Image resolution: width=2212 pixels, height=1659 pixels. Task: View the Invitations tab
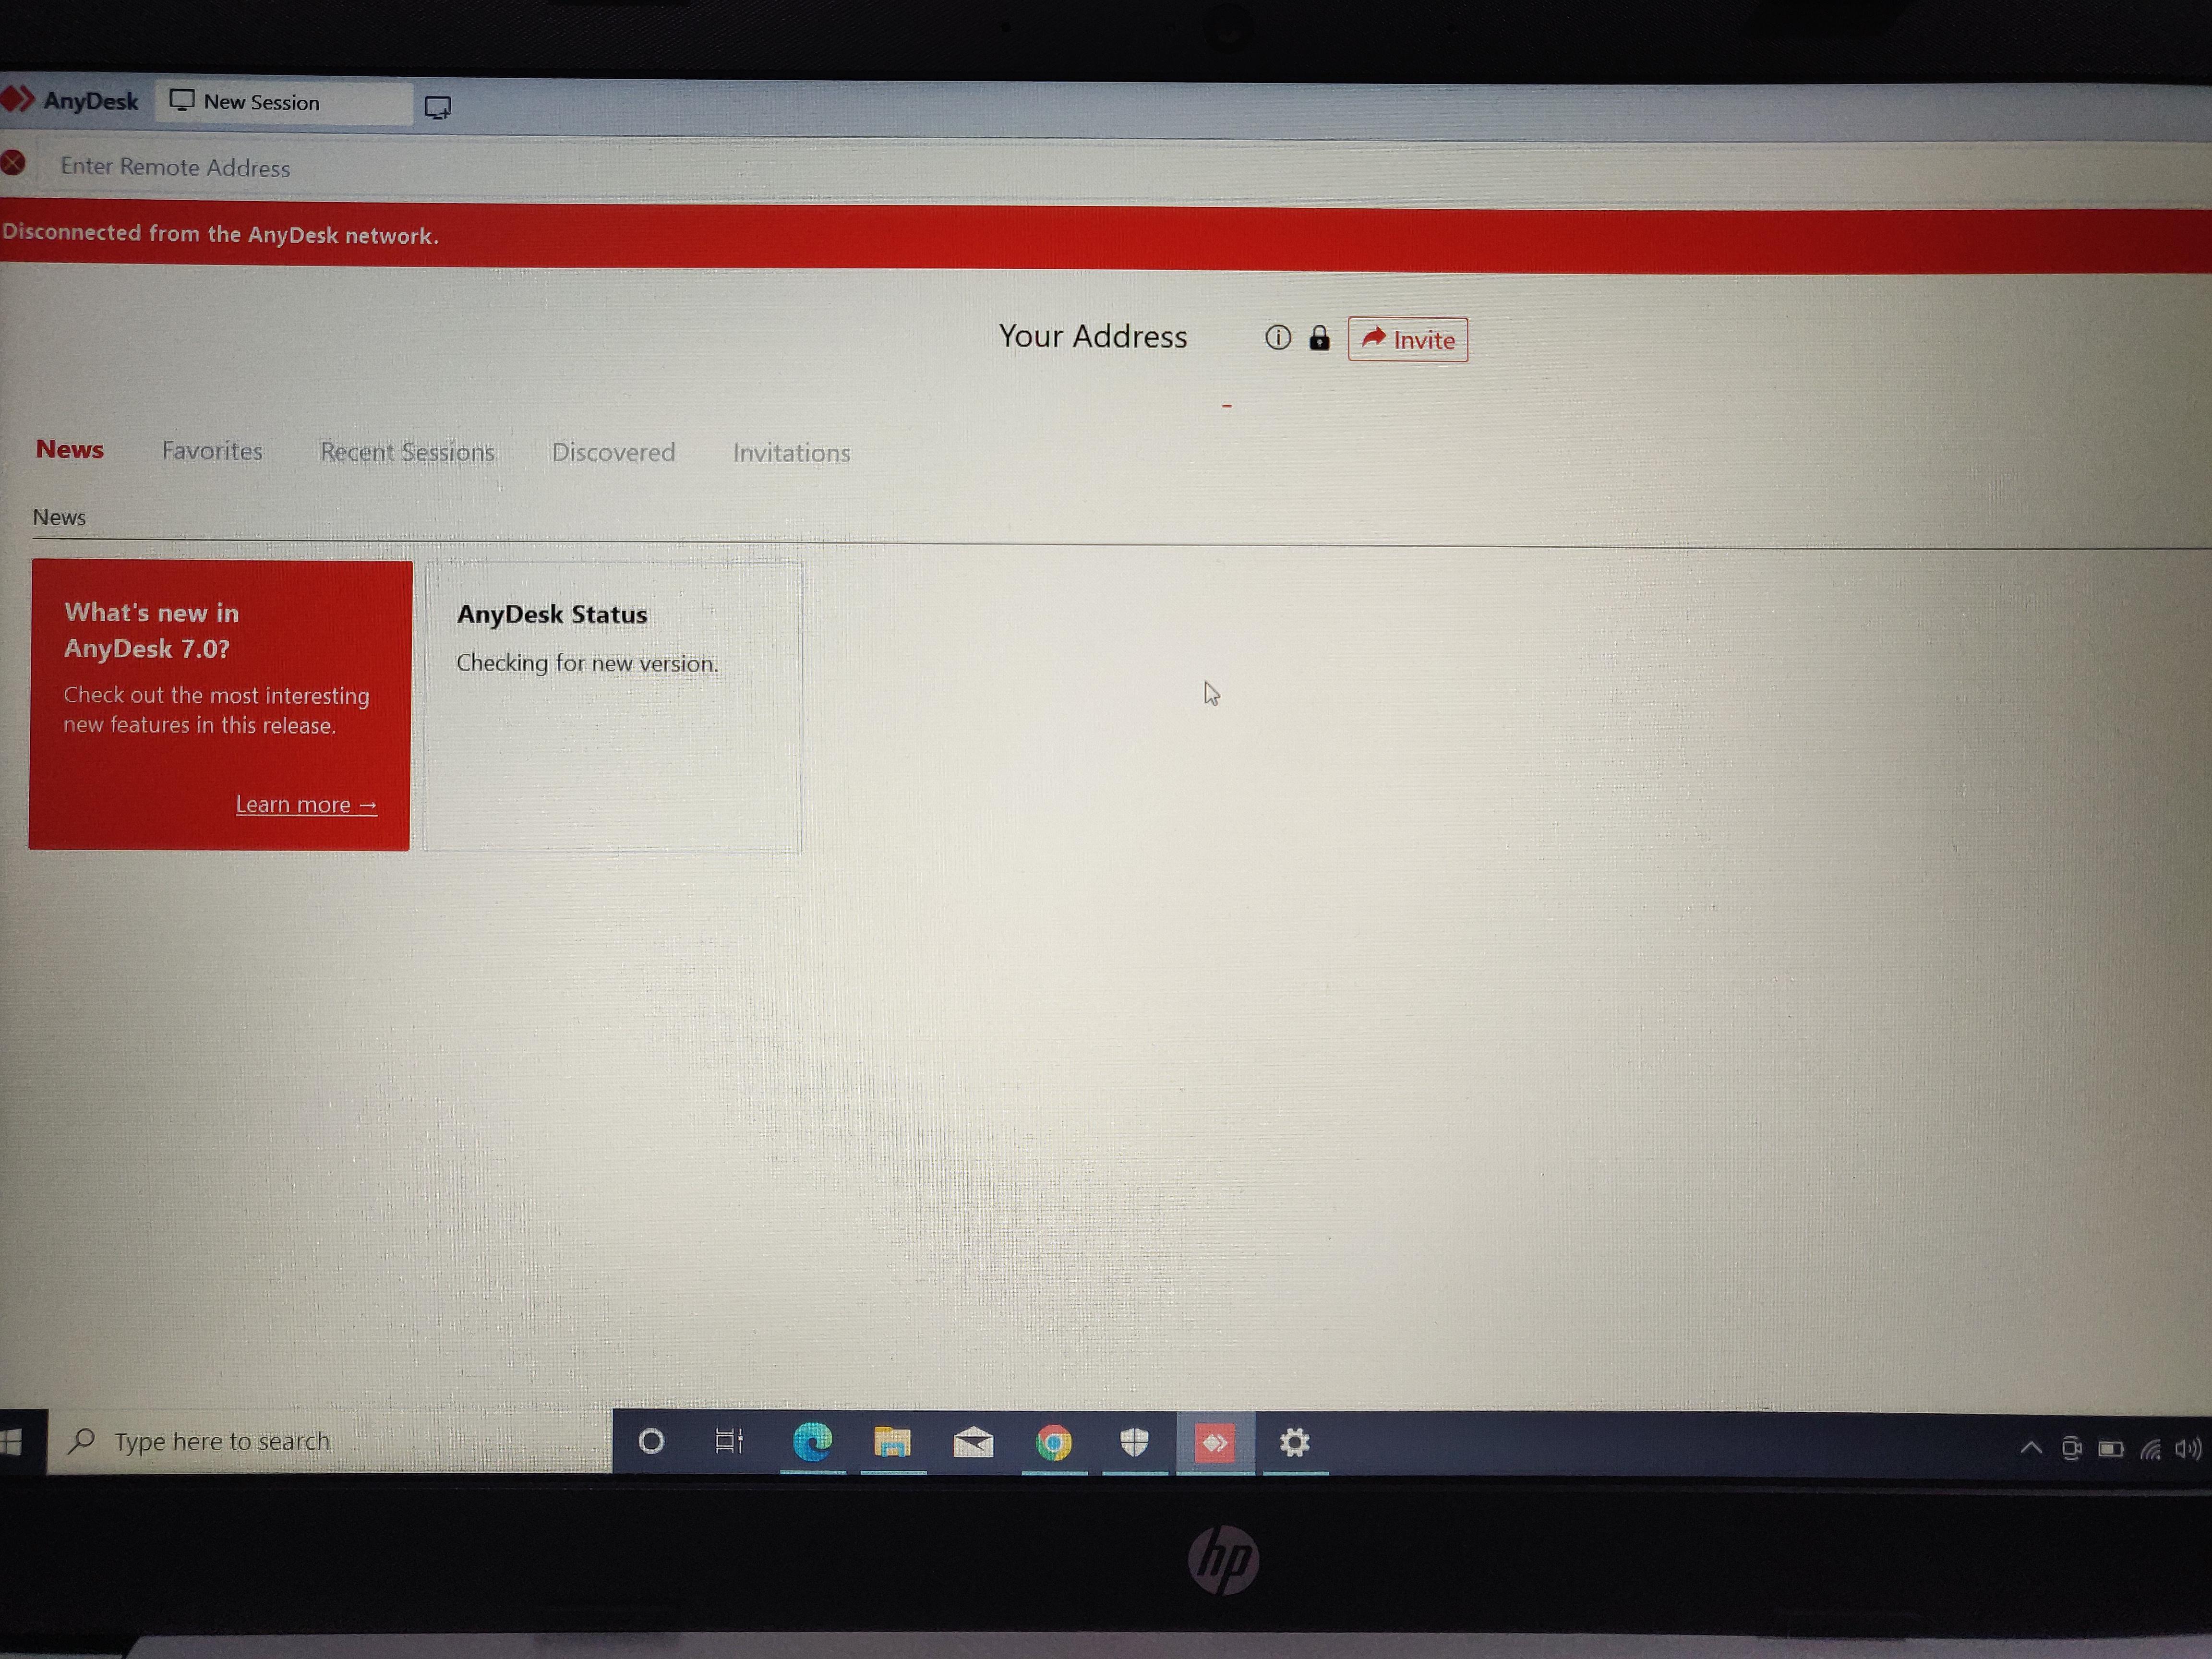tap(790, 453)
